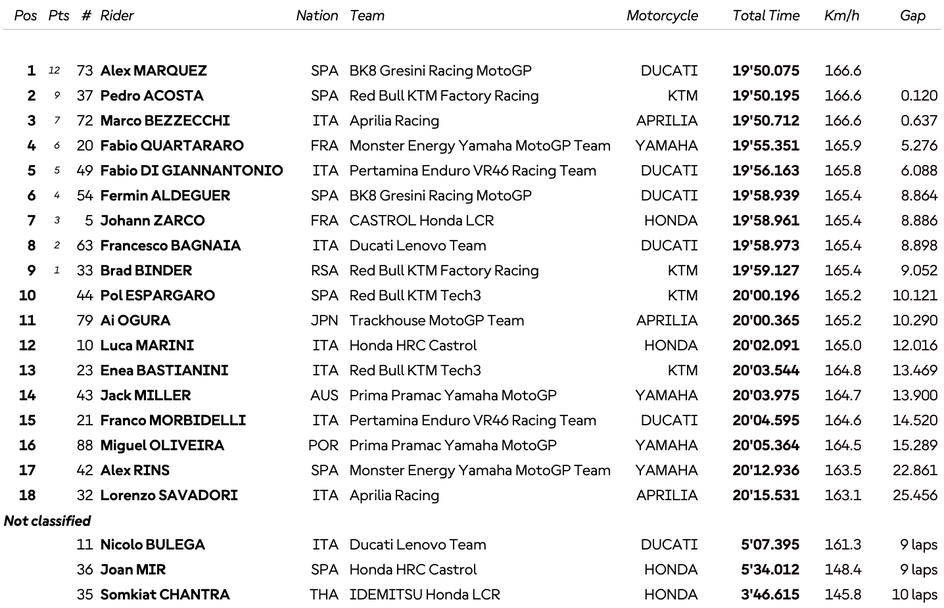The width and height of the screenshot is (944, 608).
Task: Select Johann ZARCO's team CASTROL Honda LCR
Action: [x=422, y=221]
